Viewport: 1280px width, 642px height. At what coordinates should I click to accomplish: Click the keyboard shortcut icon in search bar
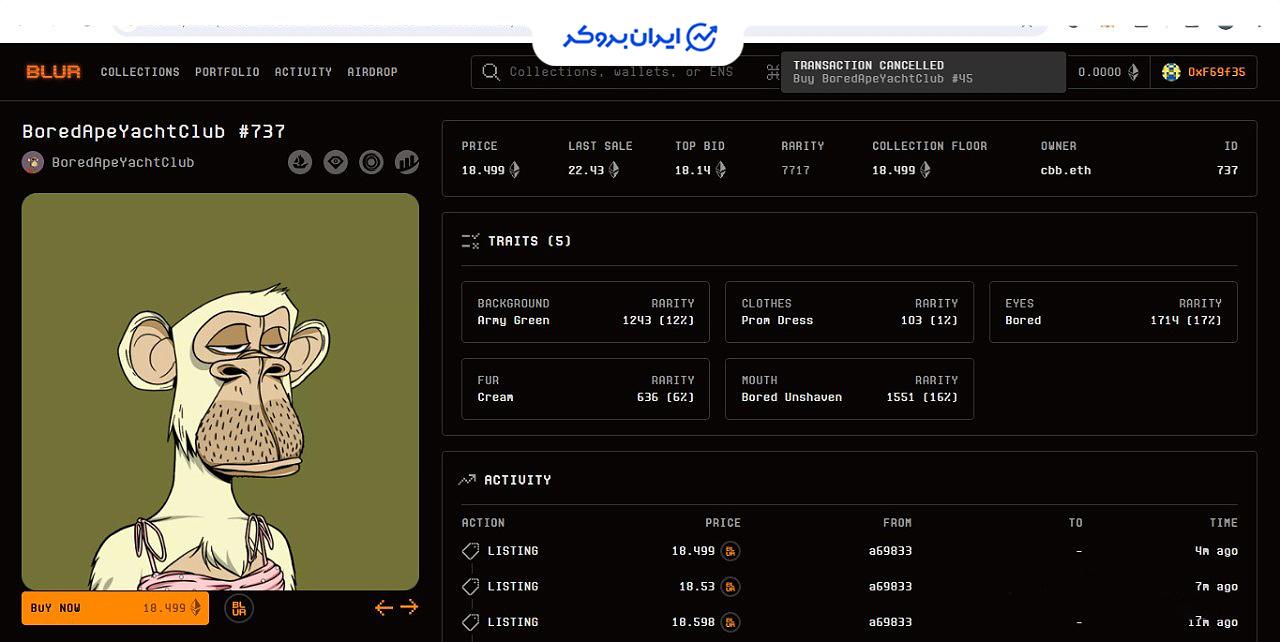click(772, 72)
